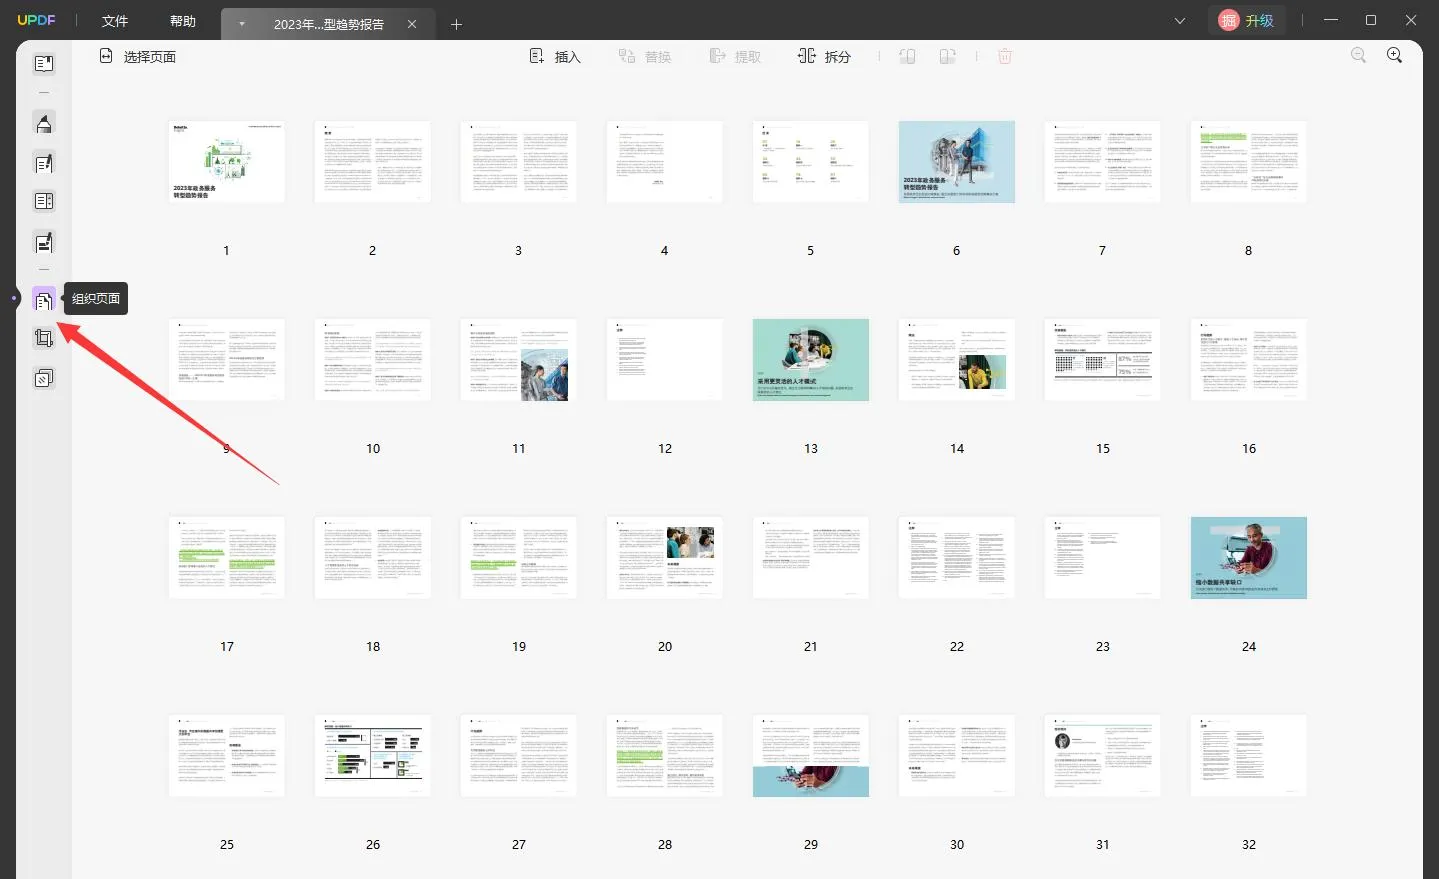The image size is (1439, 879).
Task: Select page 22 thumbnail
Action: (957, 558)
